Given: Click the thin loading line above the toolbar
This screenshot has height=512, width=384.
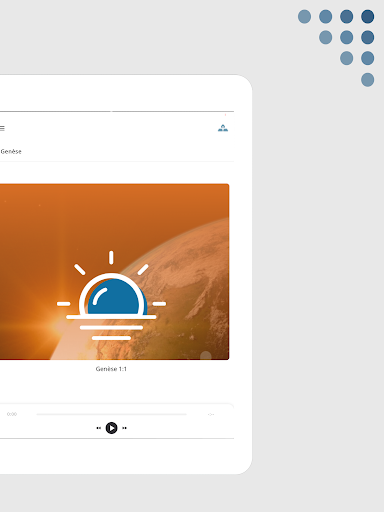Looking at the screenshot, I should (117, 111).
